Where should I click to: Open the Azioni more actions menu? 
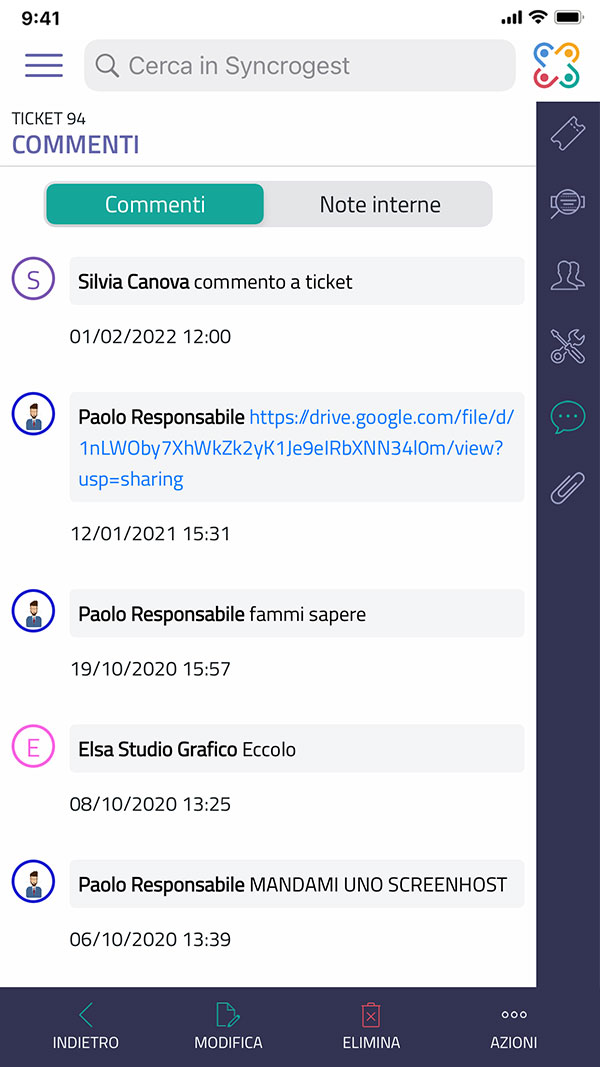[x=513, y=1027]
